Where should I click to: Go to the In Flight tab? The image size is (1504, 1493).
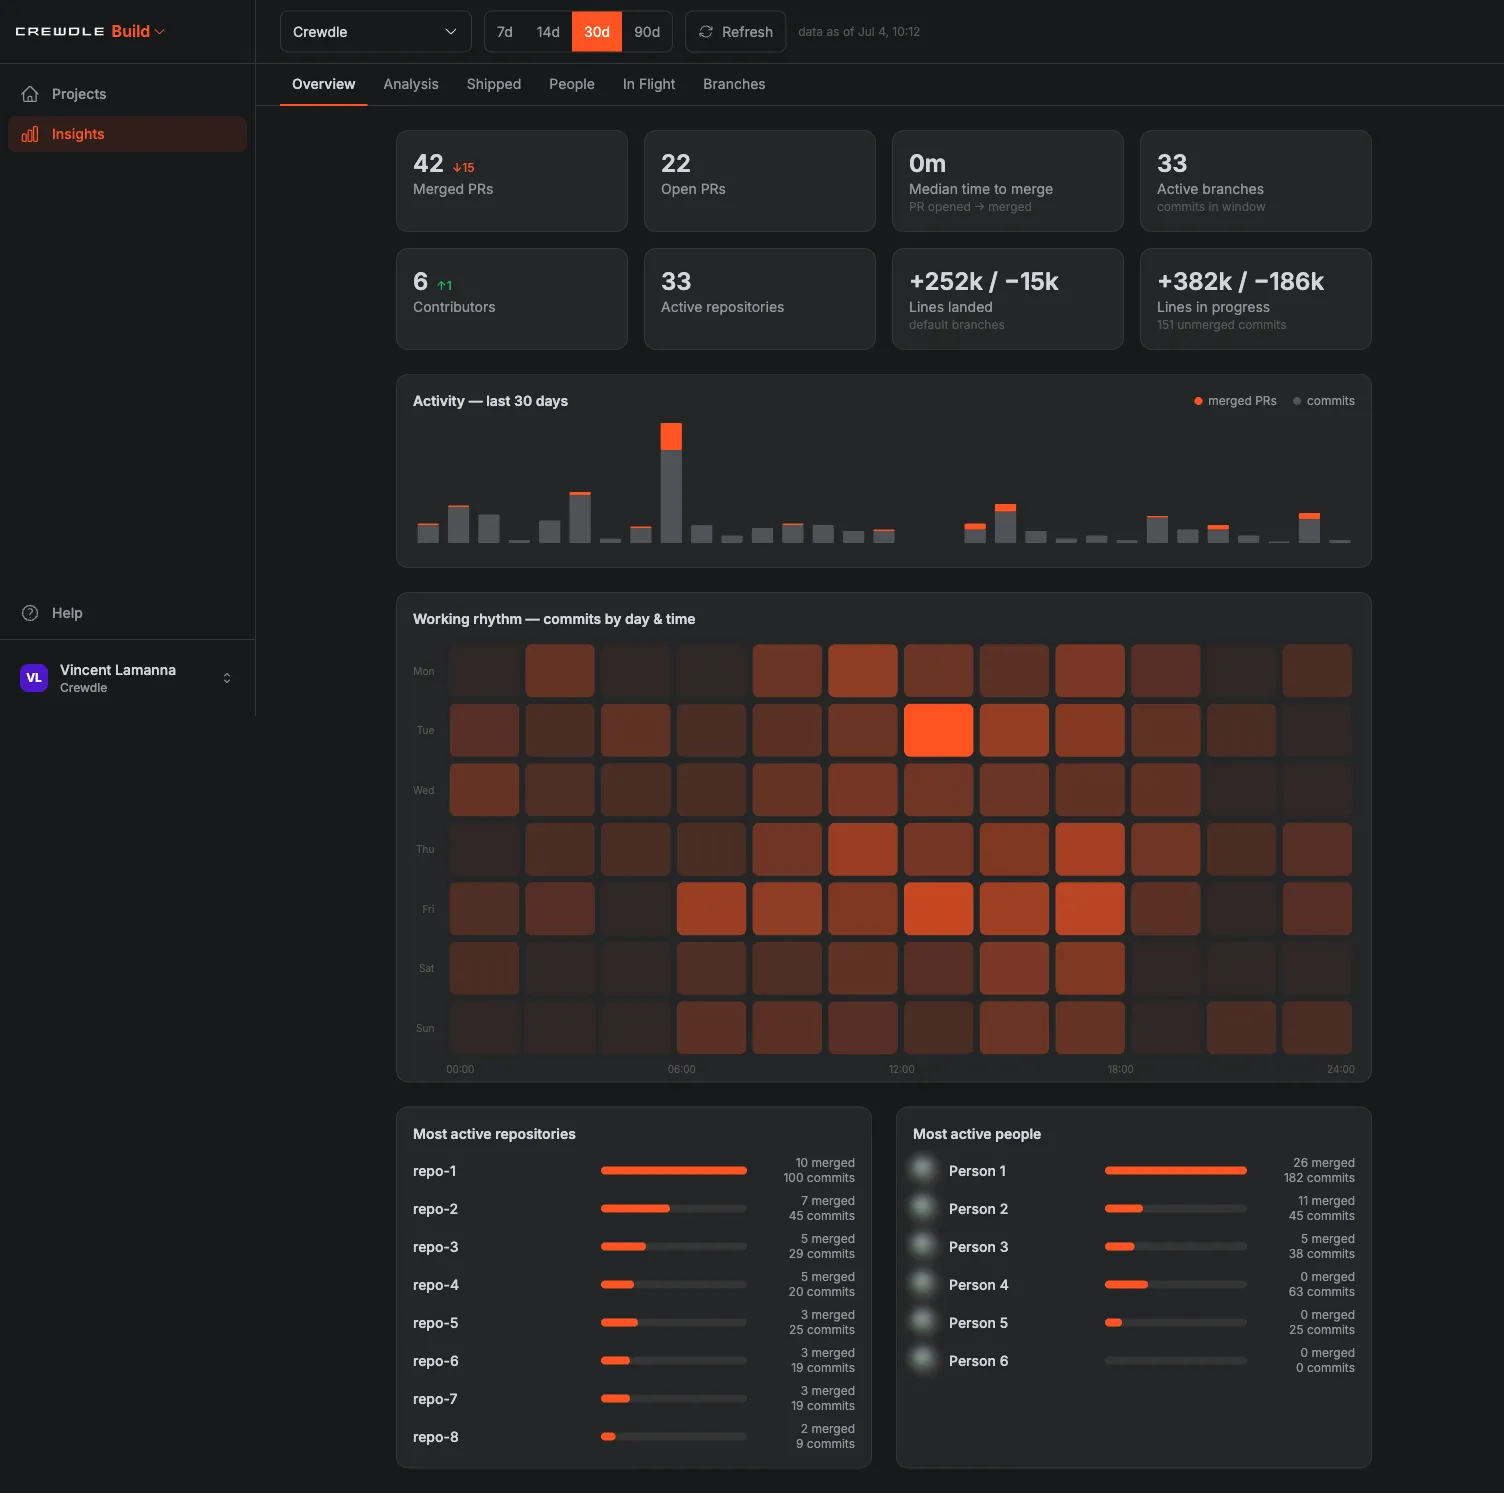649,84
